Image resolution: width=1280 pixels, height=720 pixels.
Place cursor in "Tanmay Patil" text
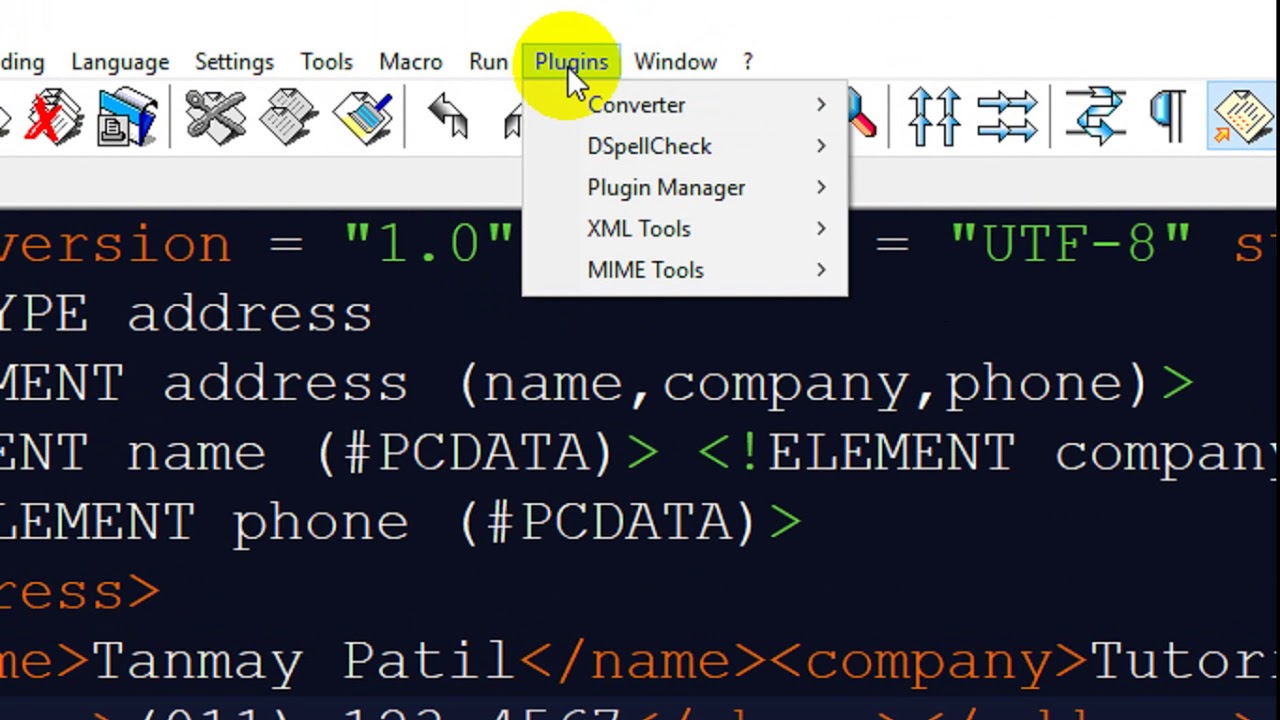click(x=303, y=661)
